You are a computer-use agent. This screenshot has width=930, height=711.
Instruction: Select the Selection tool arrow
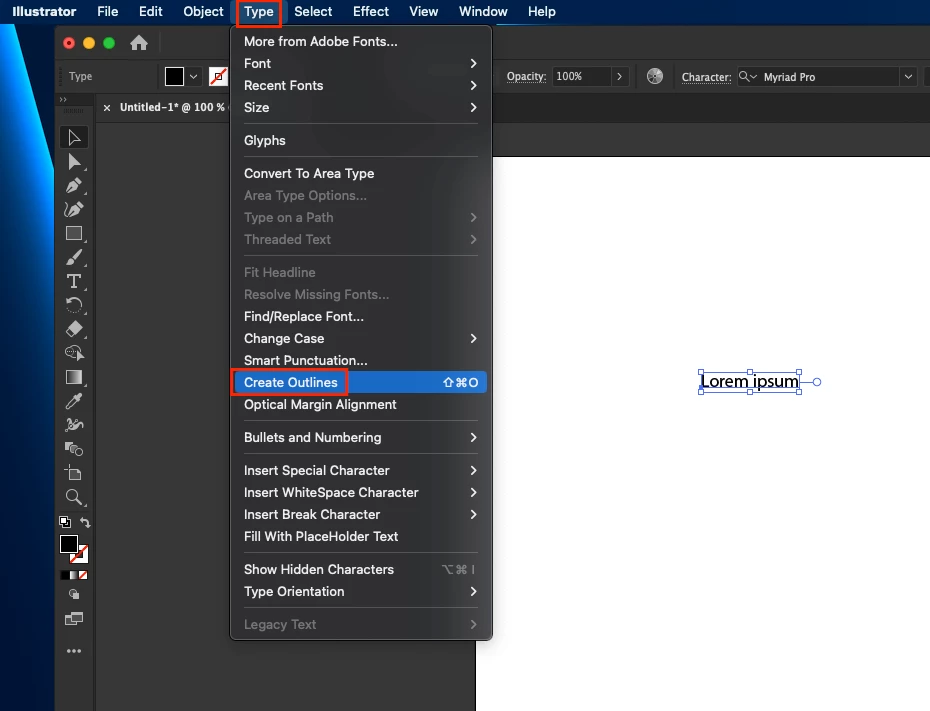tap(74, 138)
